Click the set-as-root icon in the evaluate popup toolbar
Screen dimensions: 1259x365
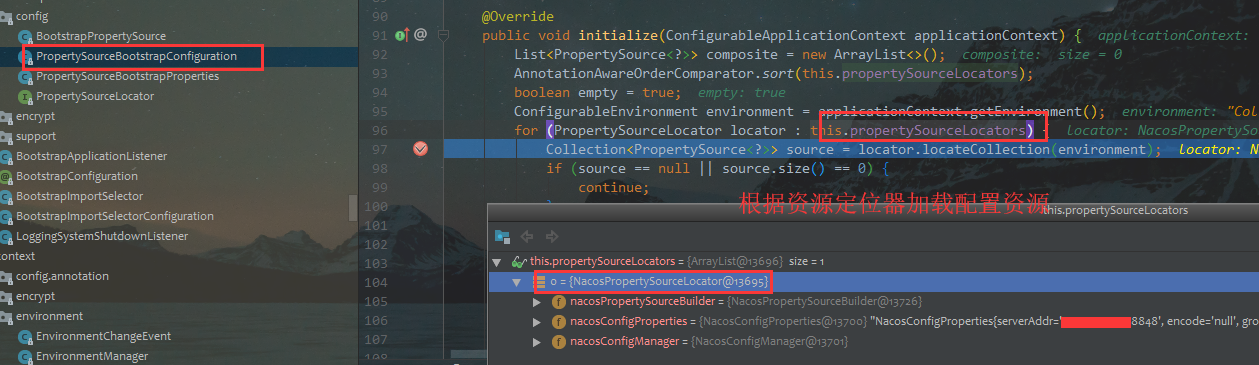[x=503, y=236]
